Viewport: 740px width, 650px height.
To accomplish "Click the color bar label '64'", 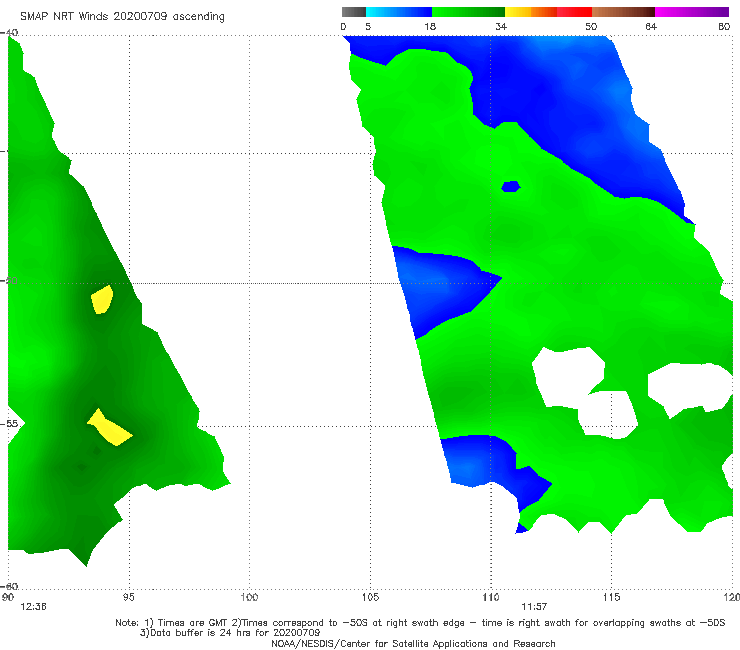I will pos(651,26).
